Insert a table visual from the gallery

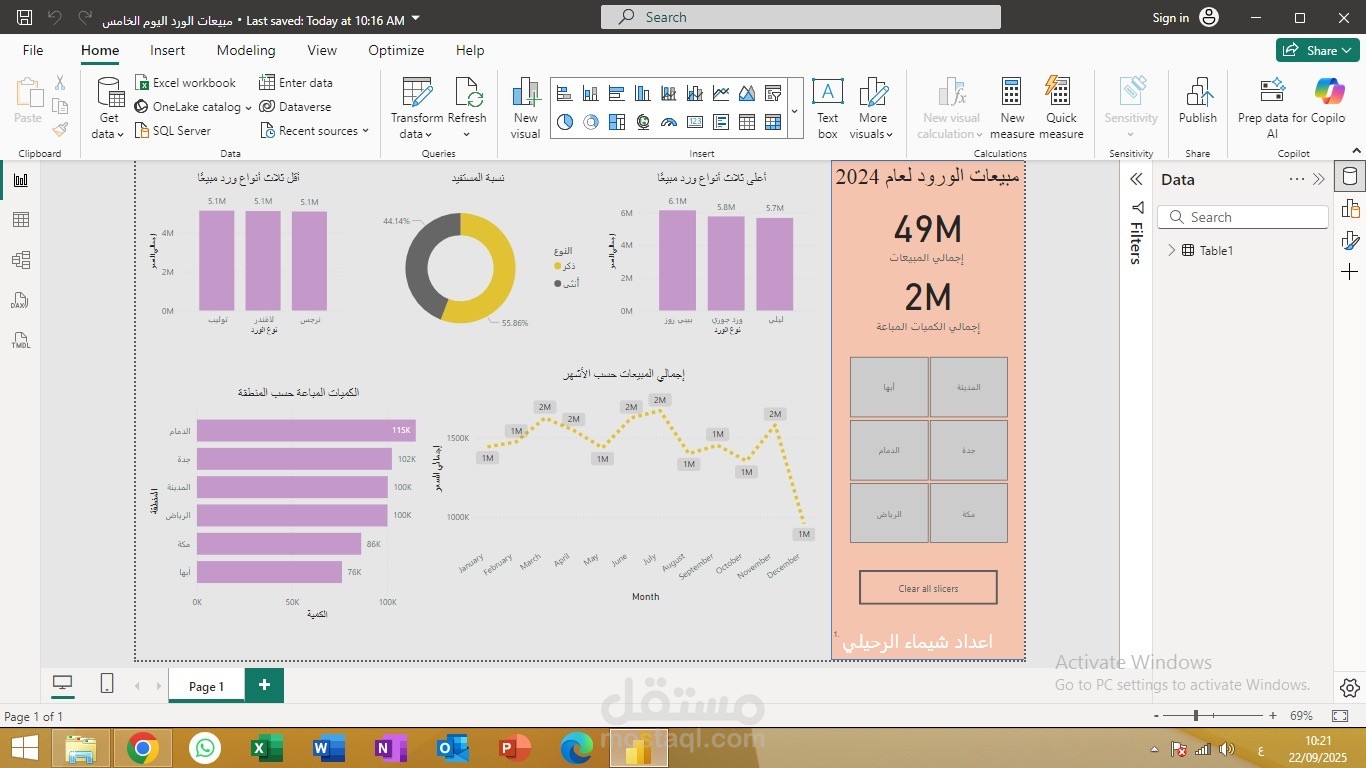point(747,122)
